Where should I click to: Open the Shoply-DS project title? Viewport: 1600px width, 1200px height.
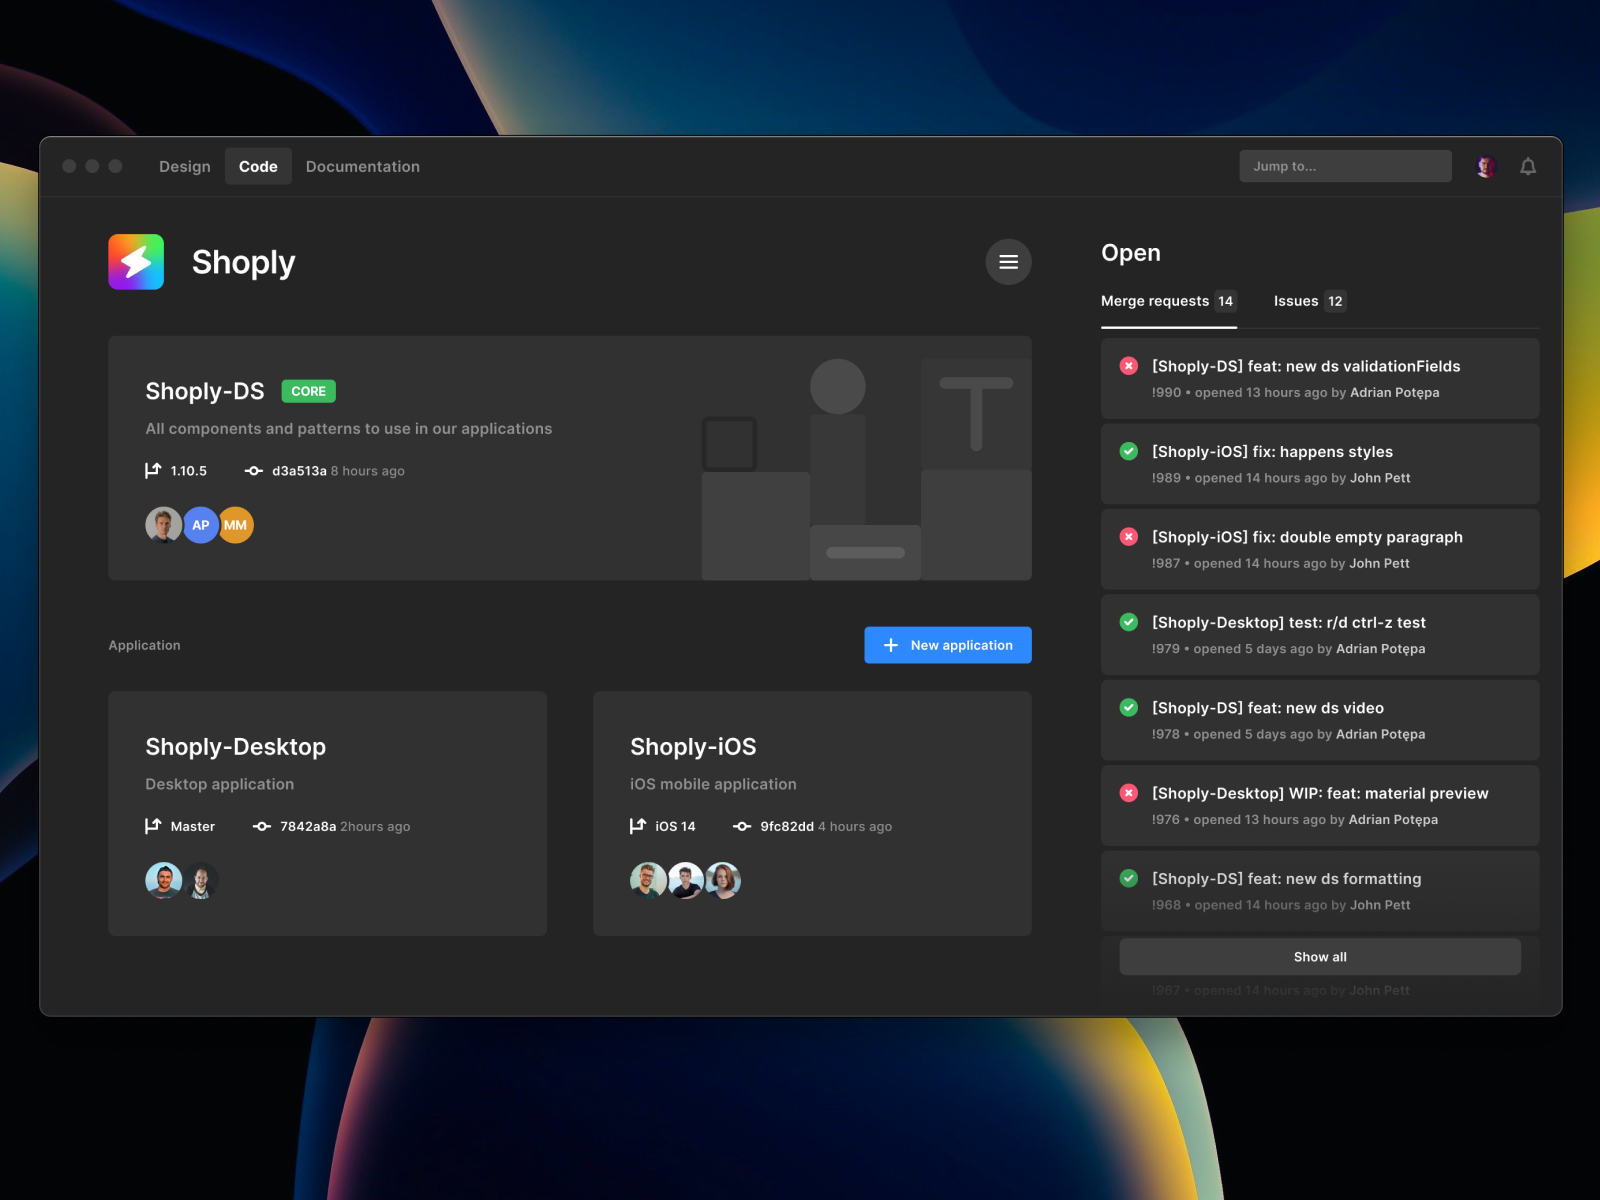click(205, 391)
